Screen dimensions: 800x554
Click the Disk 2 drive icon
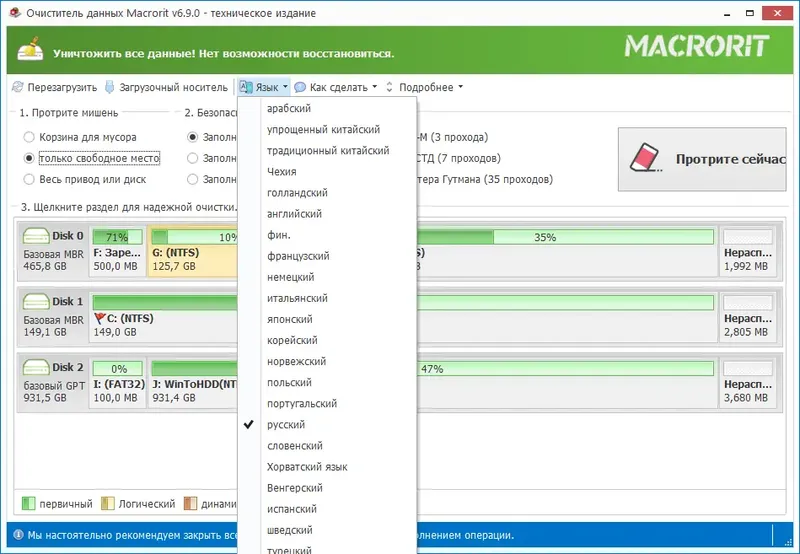36,367
